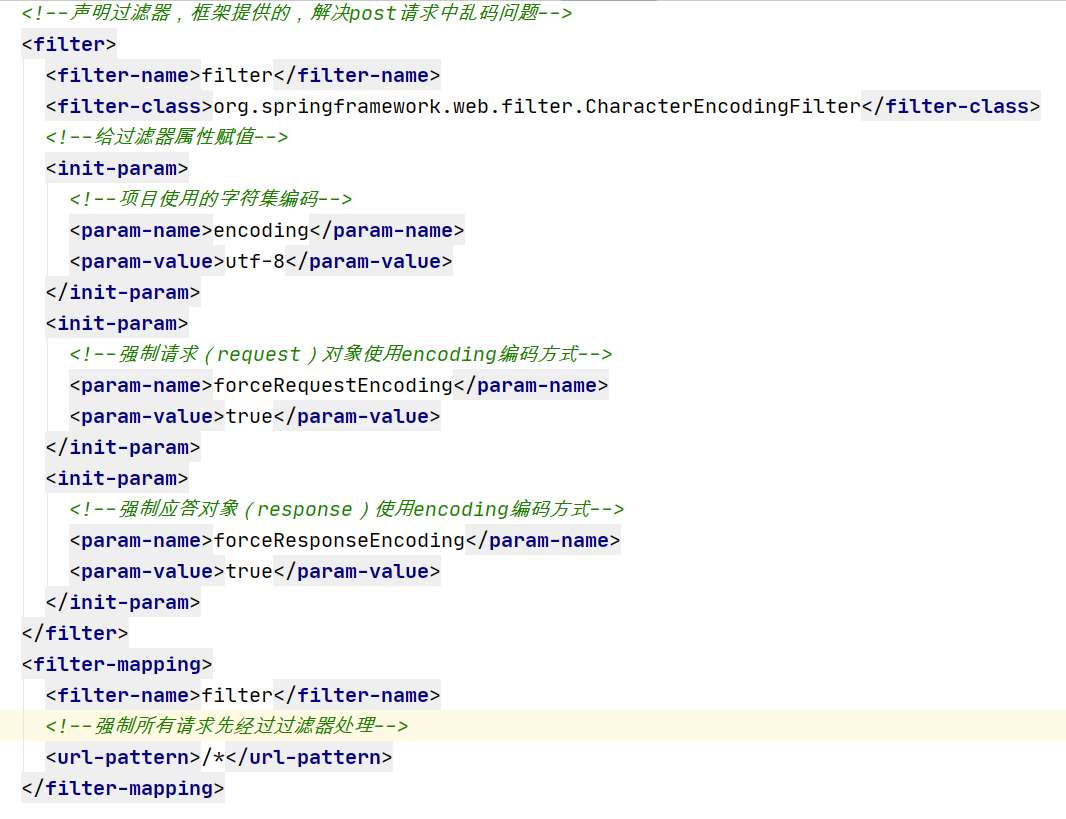The image size is (1066, 819).
Task: Click the true value under forceRequestEncoding
Action: (x=249, y=416)
